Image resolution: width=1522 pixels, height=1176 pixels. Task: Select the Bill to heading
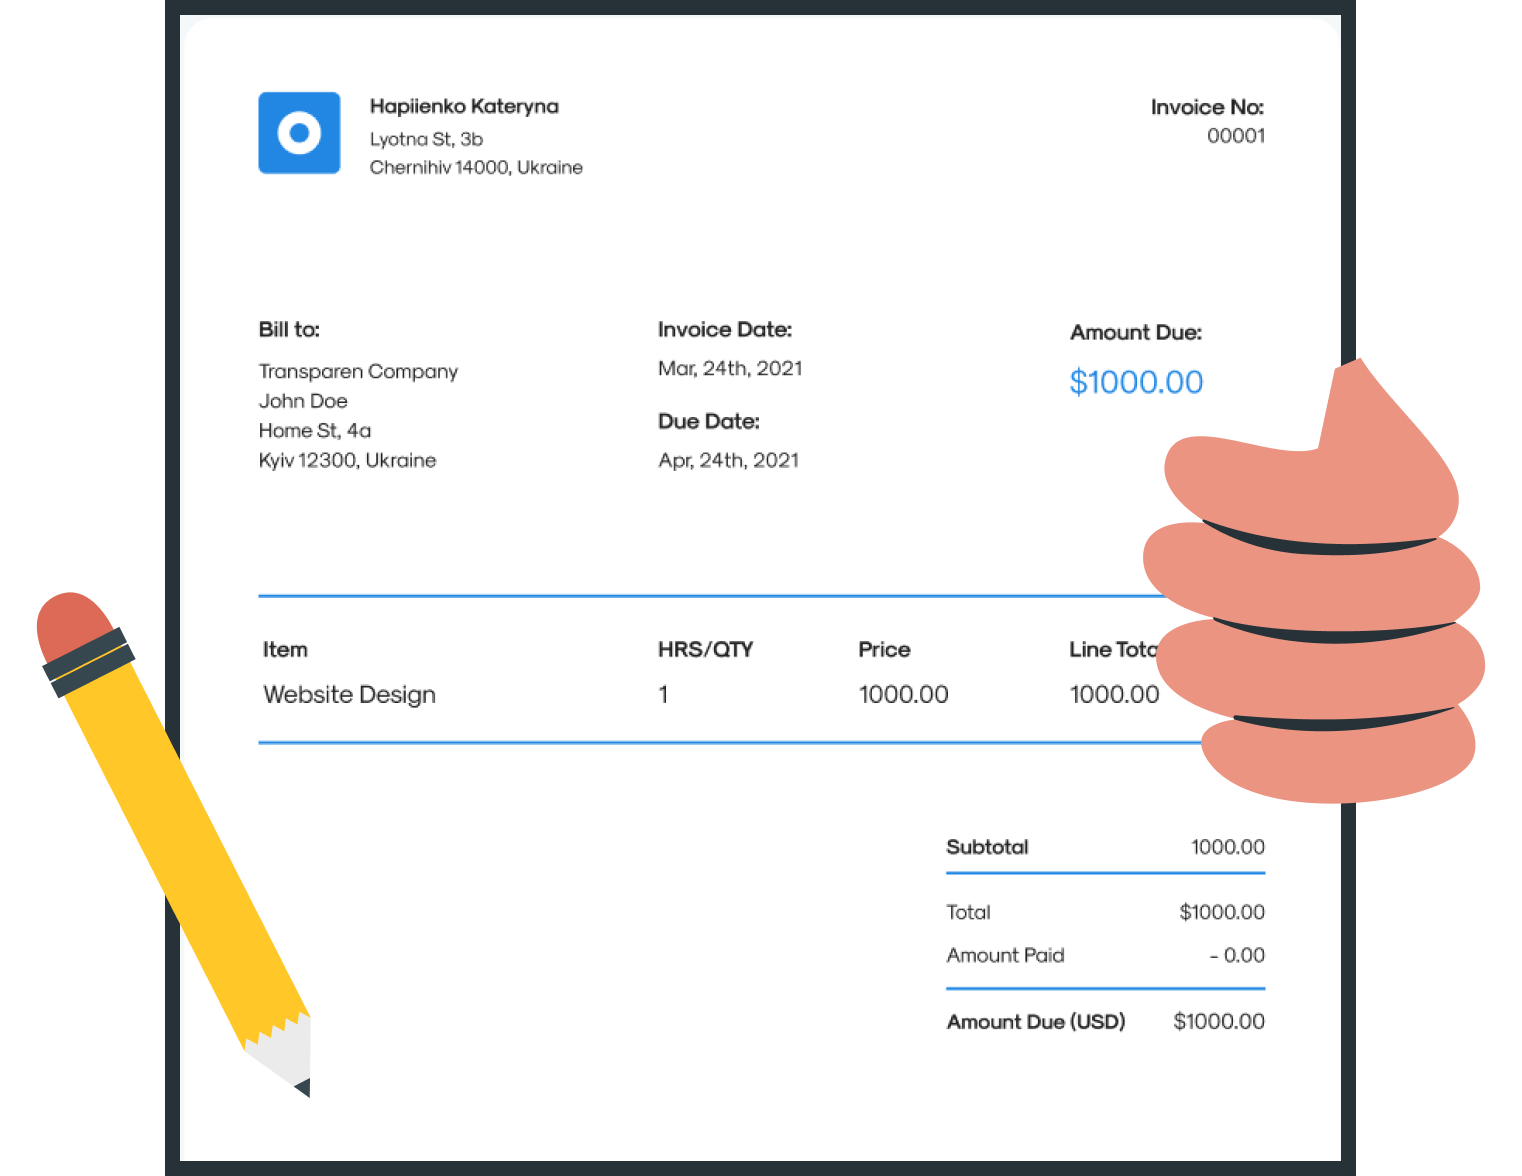[289, 329]
